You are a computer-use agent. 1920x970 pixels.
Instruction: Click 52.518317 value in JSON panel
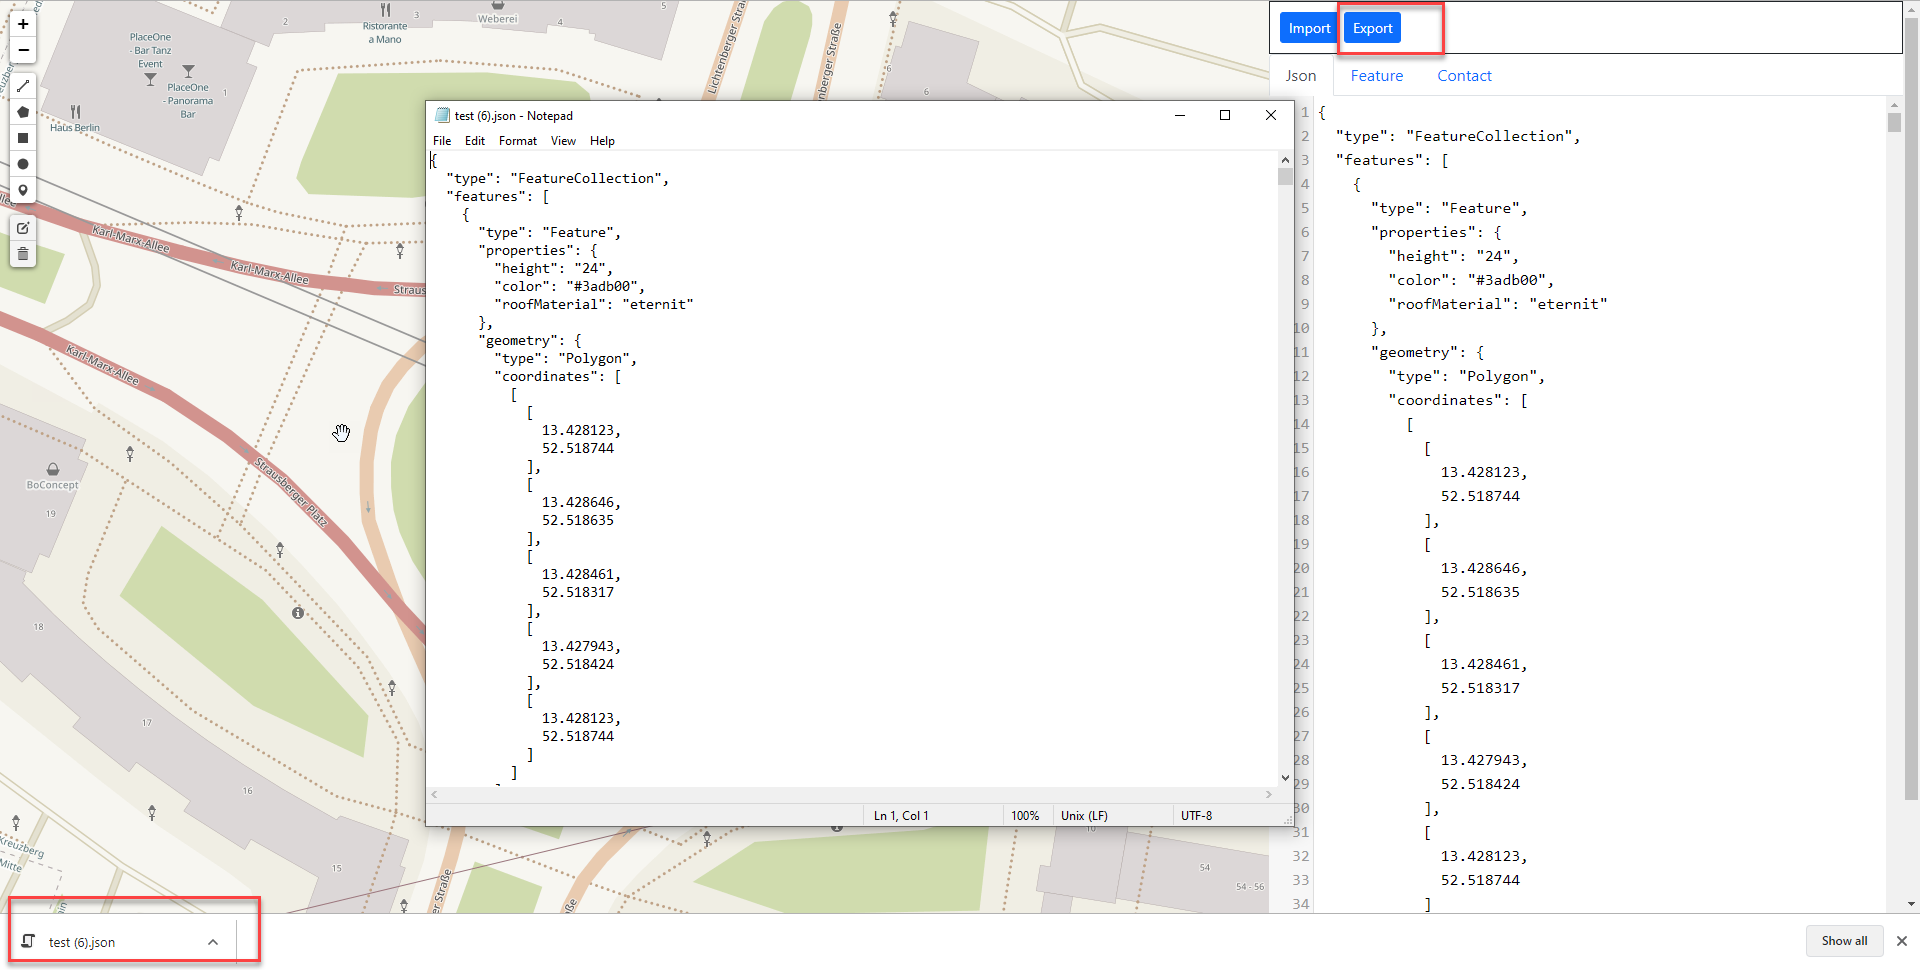coord(1480,688)
